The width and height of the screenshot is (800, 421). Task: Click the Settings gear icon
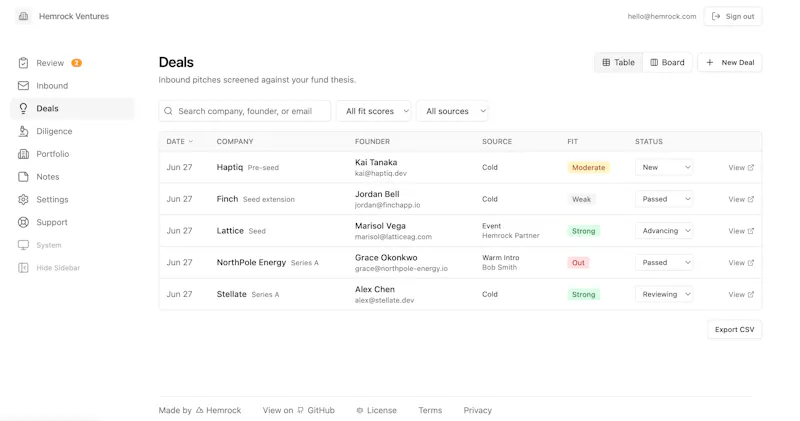coord(23,200)
